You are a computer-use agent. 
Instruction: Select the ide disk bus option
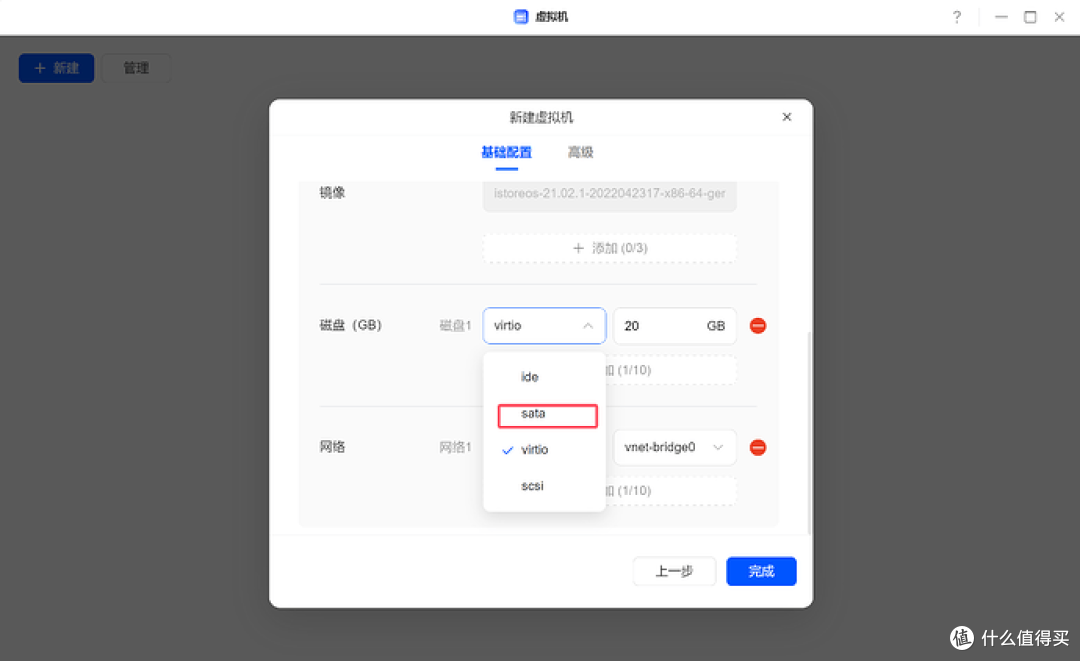pyautogui.click(x=529, y=376)
